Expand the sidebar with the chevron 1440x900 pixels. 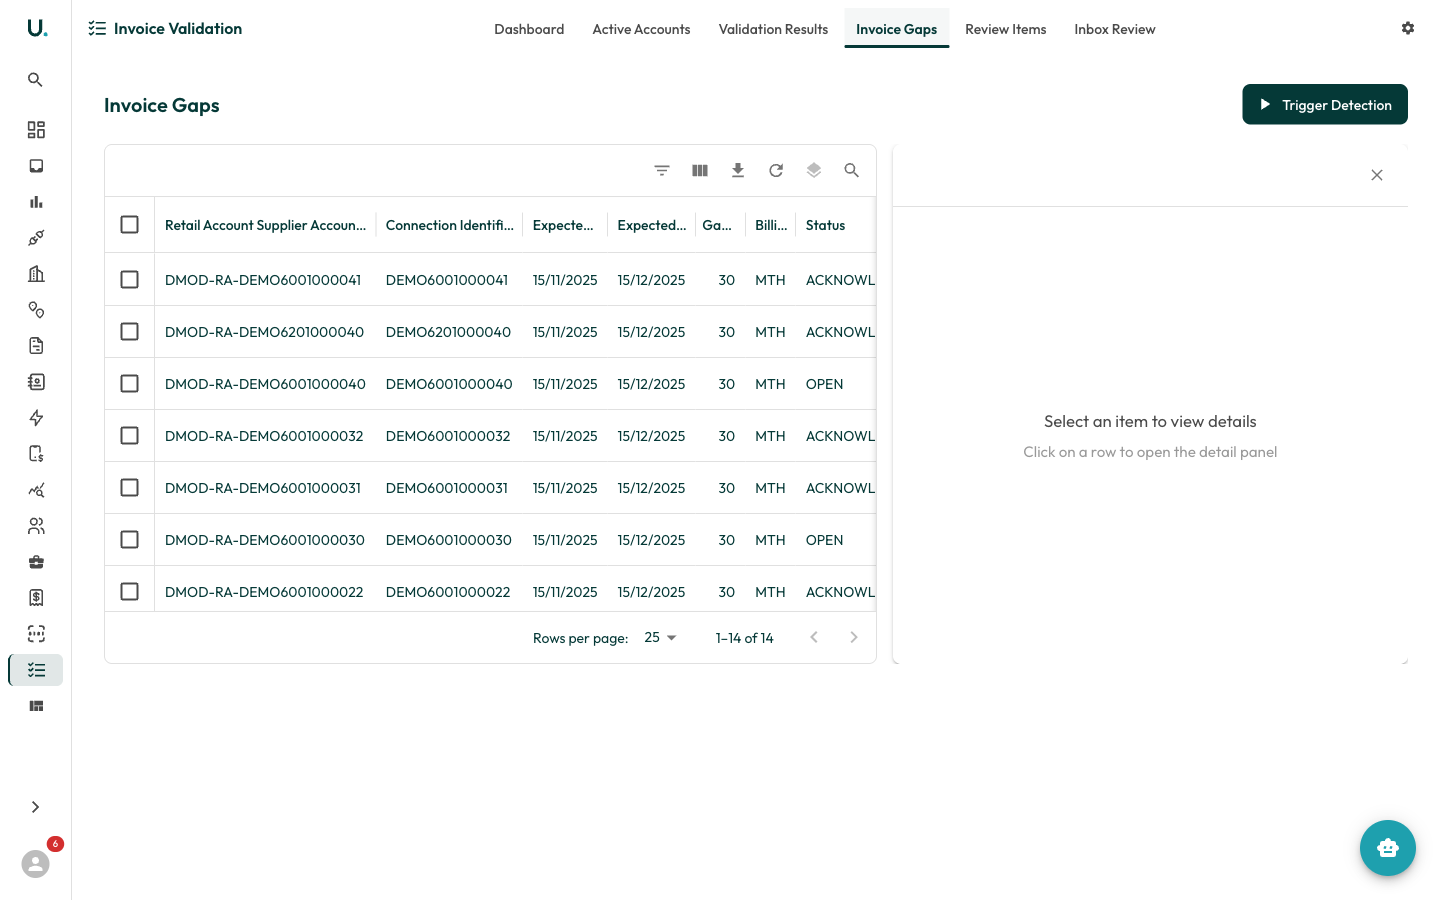[x=35, y=807]
